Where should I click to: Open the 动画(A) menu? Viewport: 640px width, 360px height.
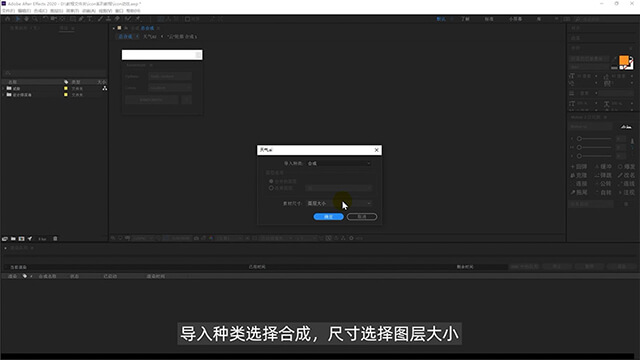point(89,11)
